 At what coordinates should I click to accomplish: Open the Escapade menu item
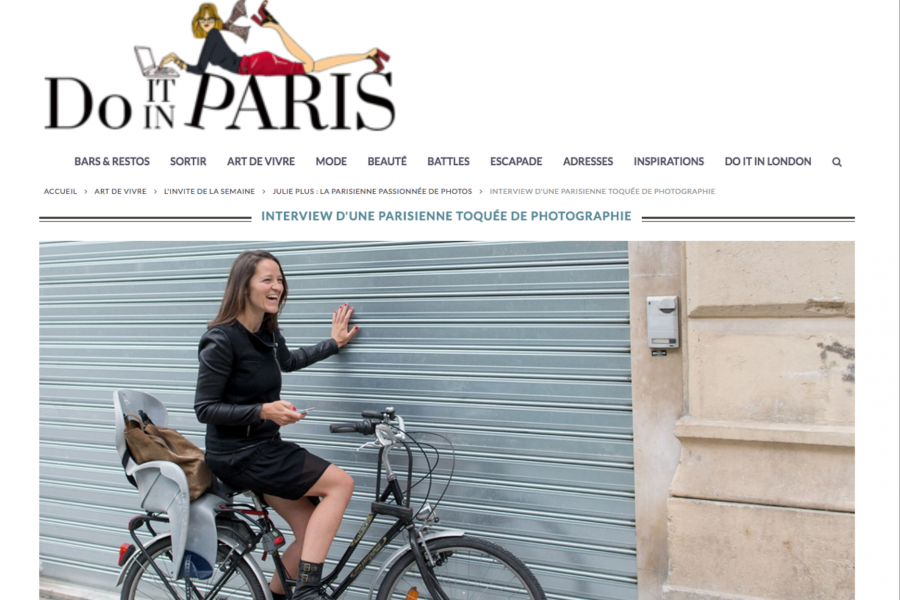coord(516,161)
